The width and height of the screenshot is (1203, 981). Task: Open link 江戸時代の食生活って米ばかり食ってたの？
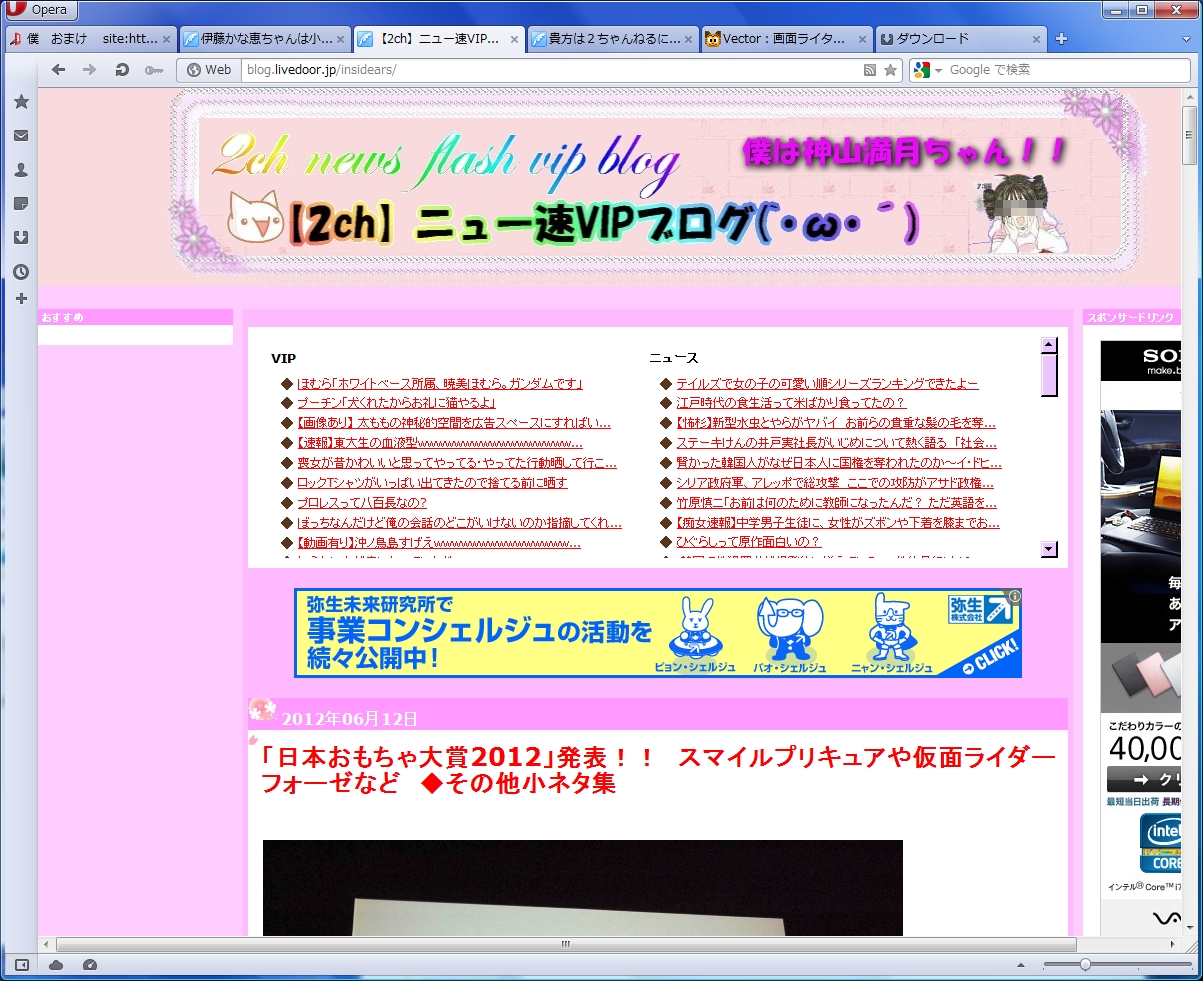[790, 403]
